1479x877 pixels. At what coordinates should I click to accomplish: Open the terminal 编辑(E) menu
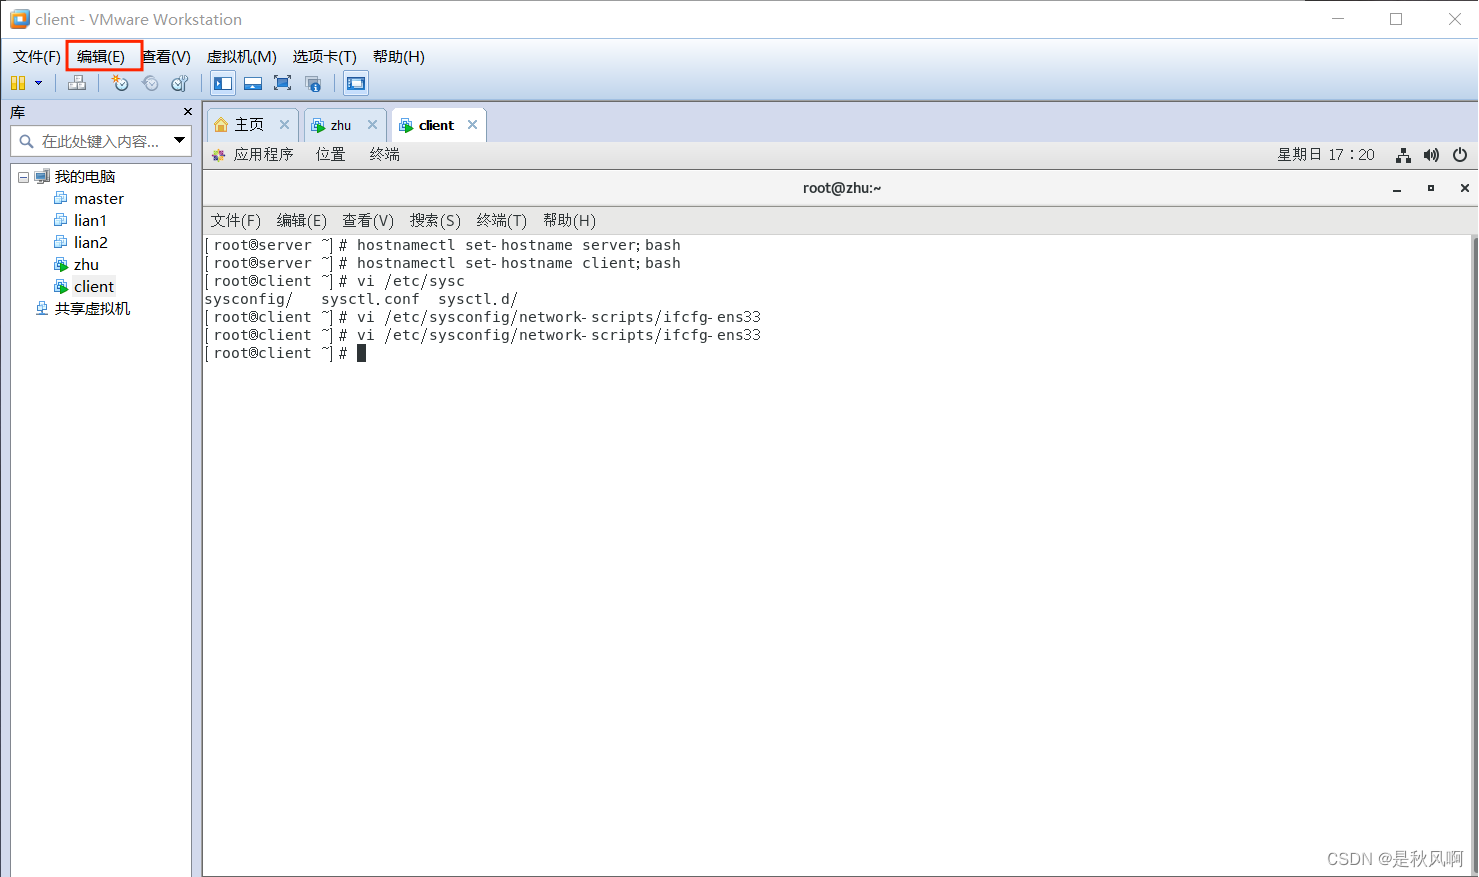point(301,221)
